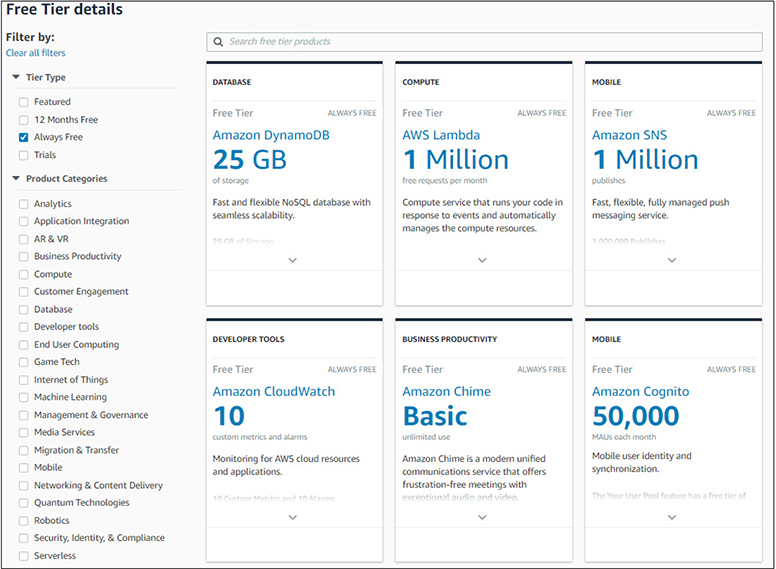Open the Amazon DynamoDB product link

tap(271, 135)
